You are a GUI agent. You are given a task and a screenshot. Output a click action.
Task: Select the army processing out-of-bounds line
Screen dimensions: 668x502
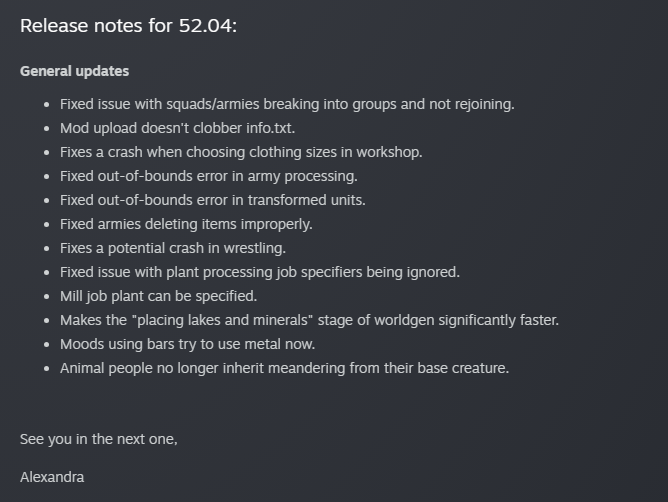point(208,176)
